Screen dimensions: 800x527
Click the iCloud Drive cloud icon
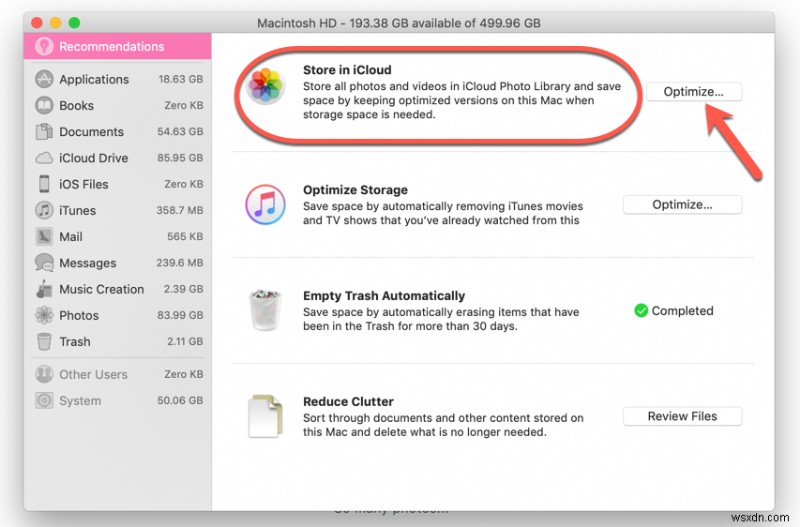point(44,158)
